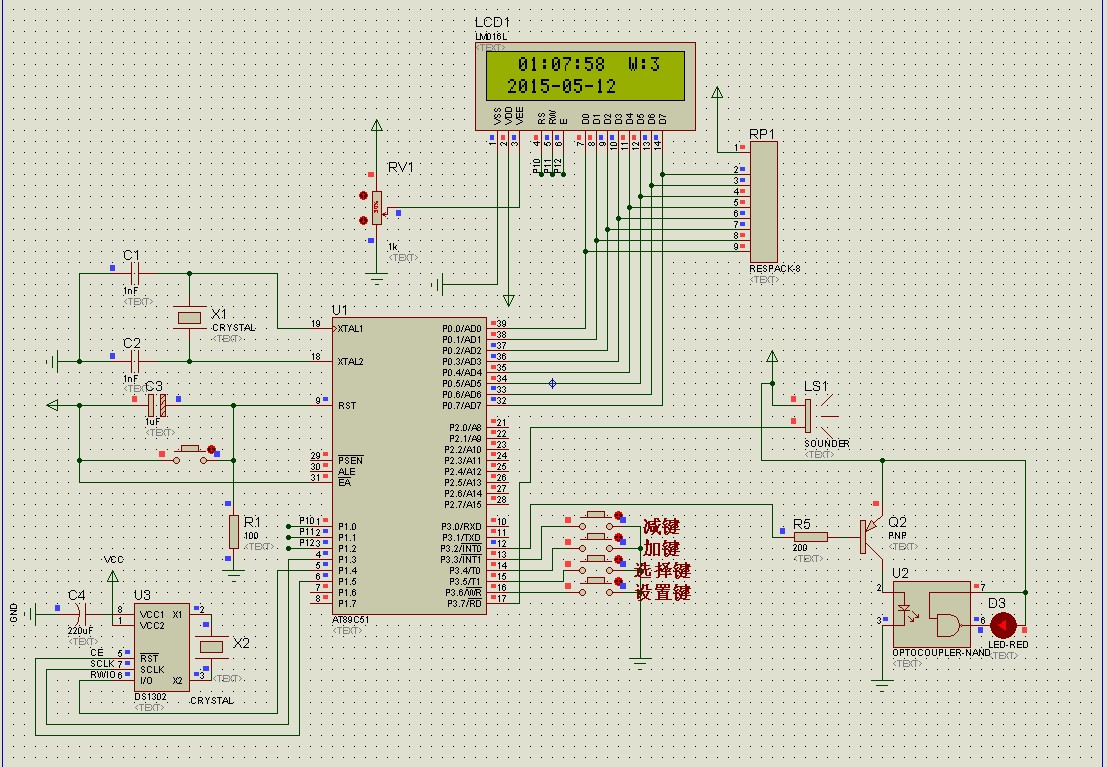Viewport: 1107px width, 767px height.
Task: Select the ground symbol under the key switches
Action: pyautogui.click(x=640, y=663)
